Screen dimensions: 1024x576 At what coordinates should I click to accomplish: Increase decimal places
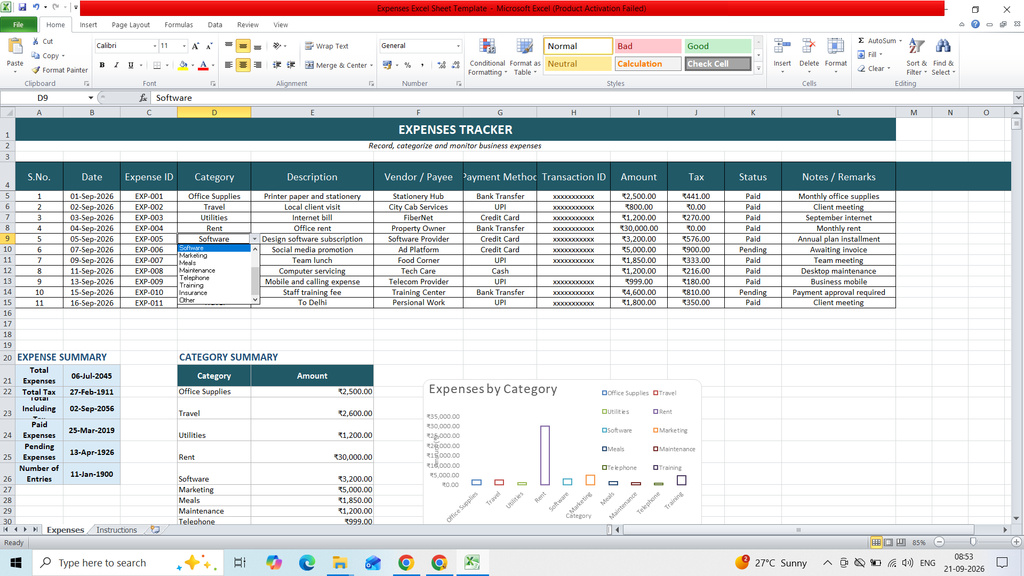point(441,65)
